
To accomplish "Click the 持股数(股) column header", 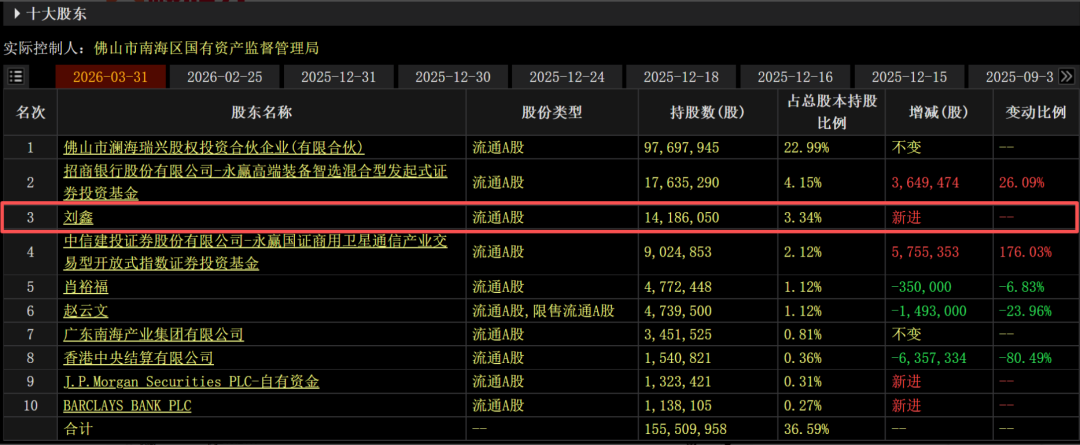I will click(x=708, y=112).
